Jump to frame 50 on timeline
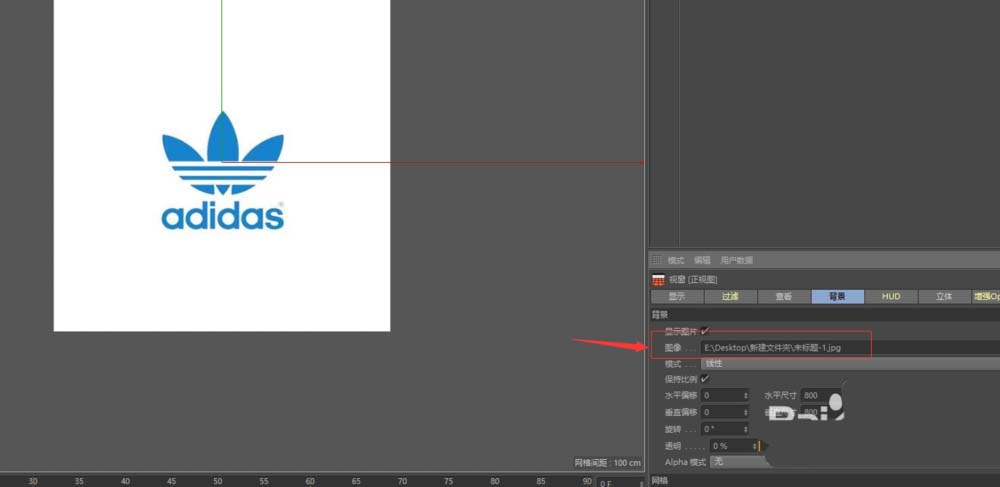This screenshot has height=487, width=1000. click(217, 481)
